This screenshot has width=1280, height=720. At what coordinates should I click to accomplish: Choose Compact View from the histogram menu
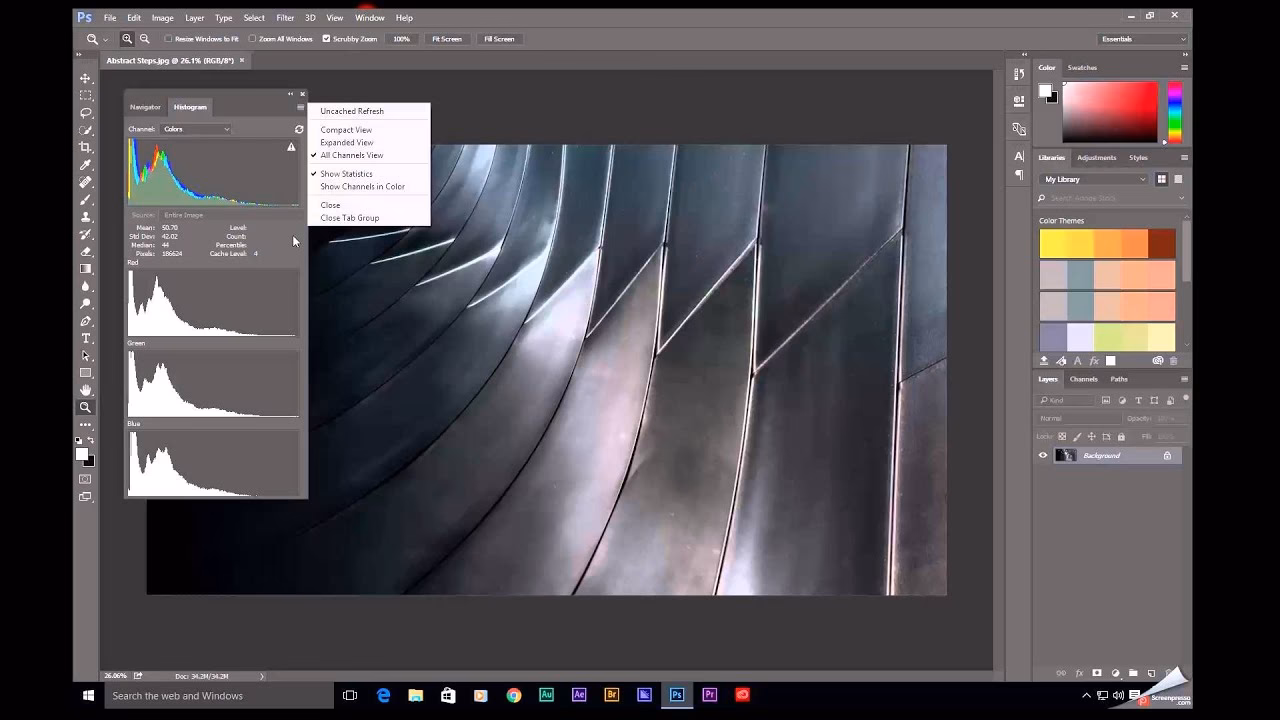346,130
